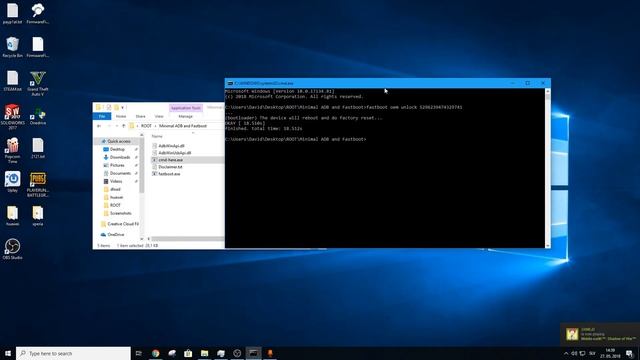Open Documents in the navigation pane
The image size is (640, 360).
pos(120,173)
